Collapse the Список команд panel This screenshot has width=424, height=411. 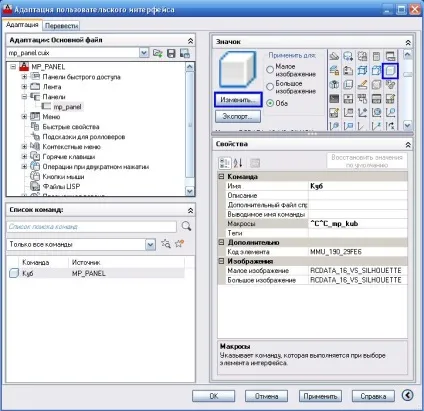click(x=190, y=210)
